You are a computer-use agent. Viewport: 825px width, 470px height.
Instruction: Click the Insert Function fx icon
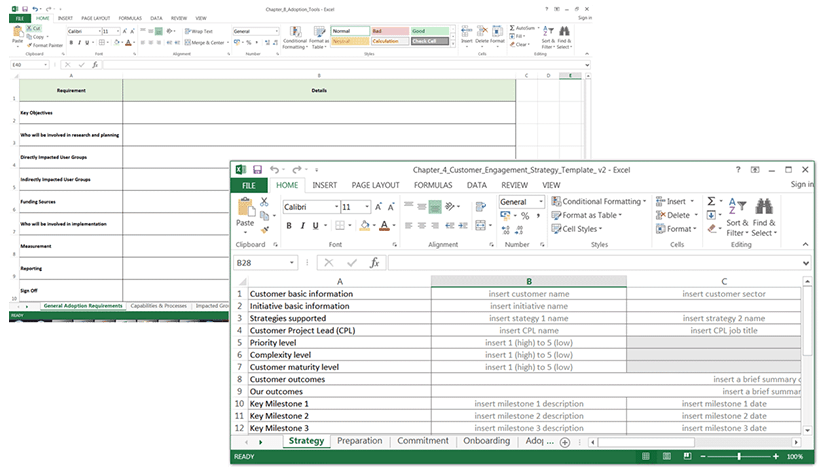[375, 263]
